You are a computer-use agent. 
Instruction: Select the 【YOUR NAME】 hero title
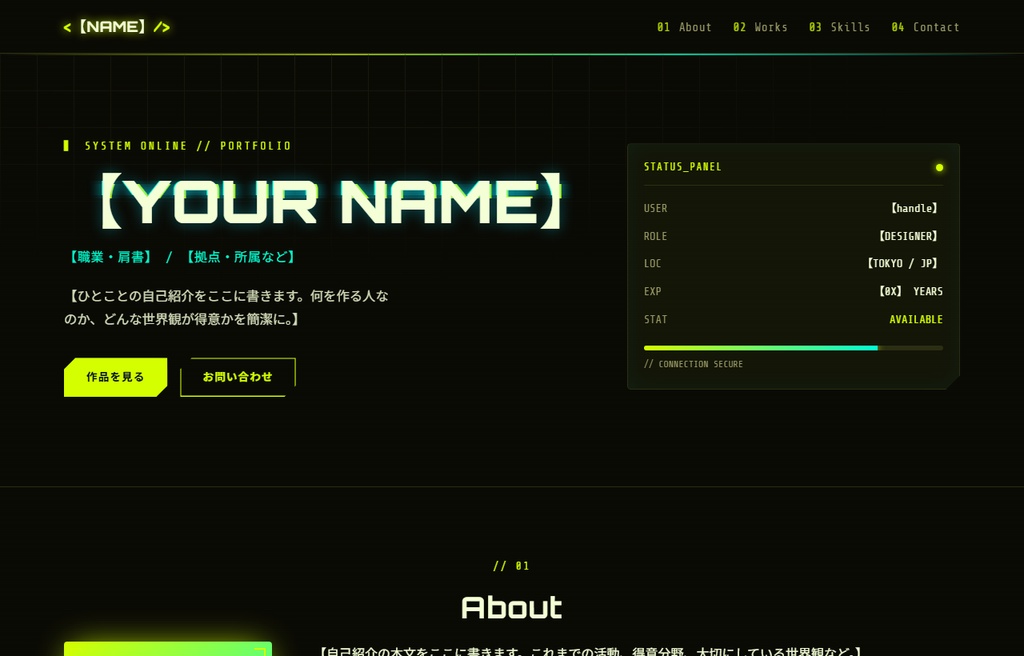click(x=331, y=201)
